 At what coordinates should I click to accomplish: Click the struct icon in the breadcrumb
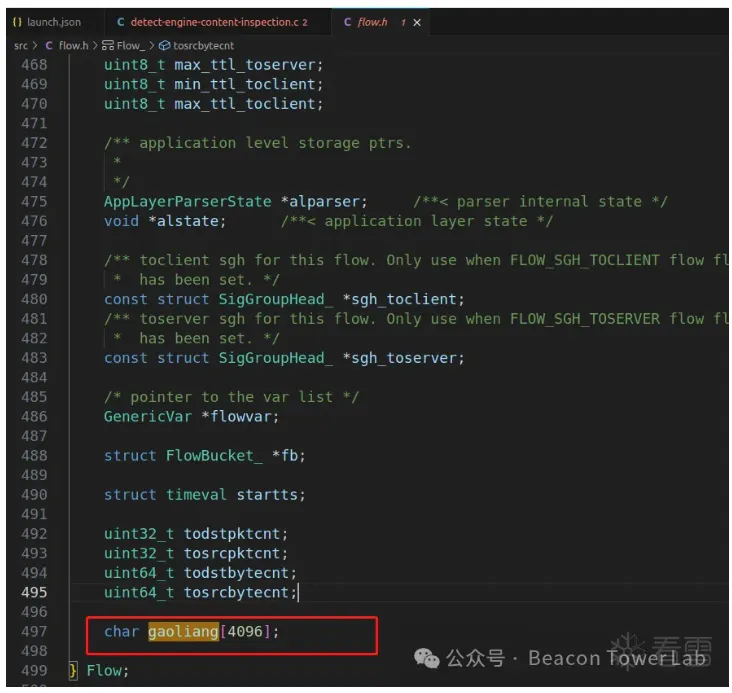108,45
